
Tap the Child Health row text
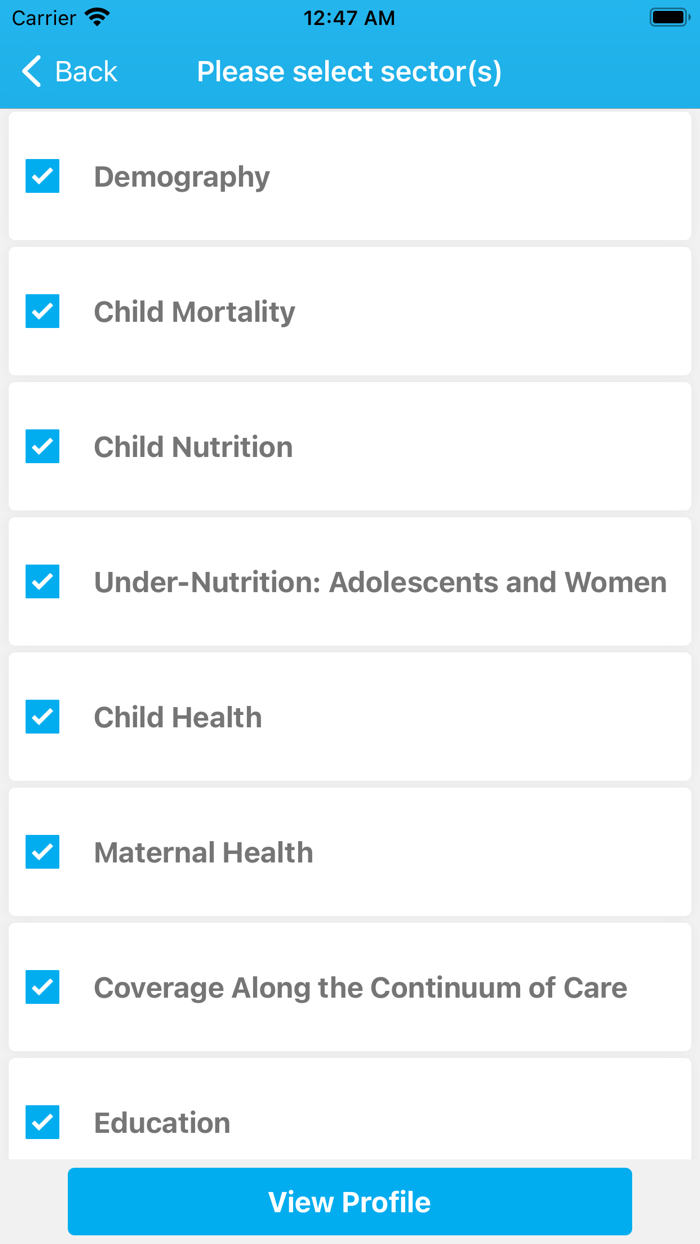[178, 717]
